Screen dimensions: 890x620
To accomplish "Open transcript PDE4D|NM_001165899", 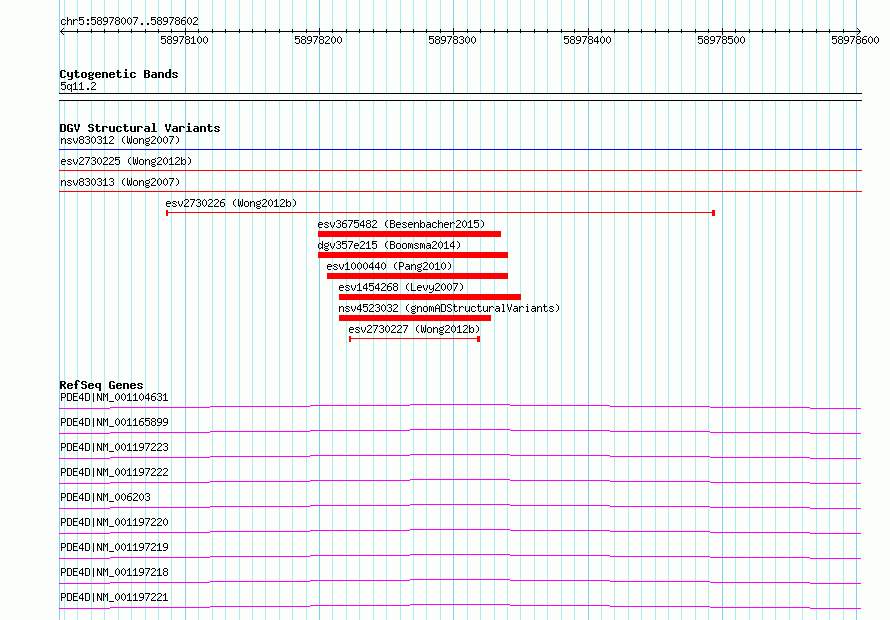I will (114, 422).
